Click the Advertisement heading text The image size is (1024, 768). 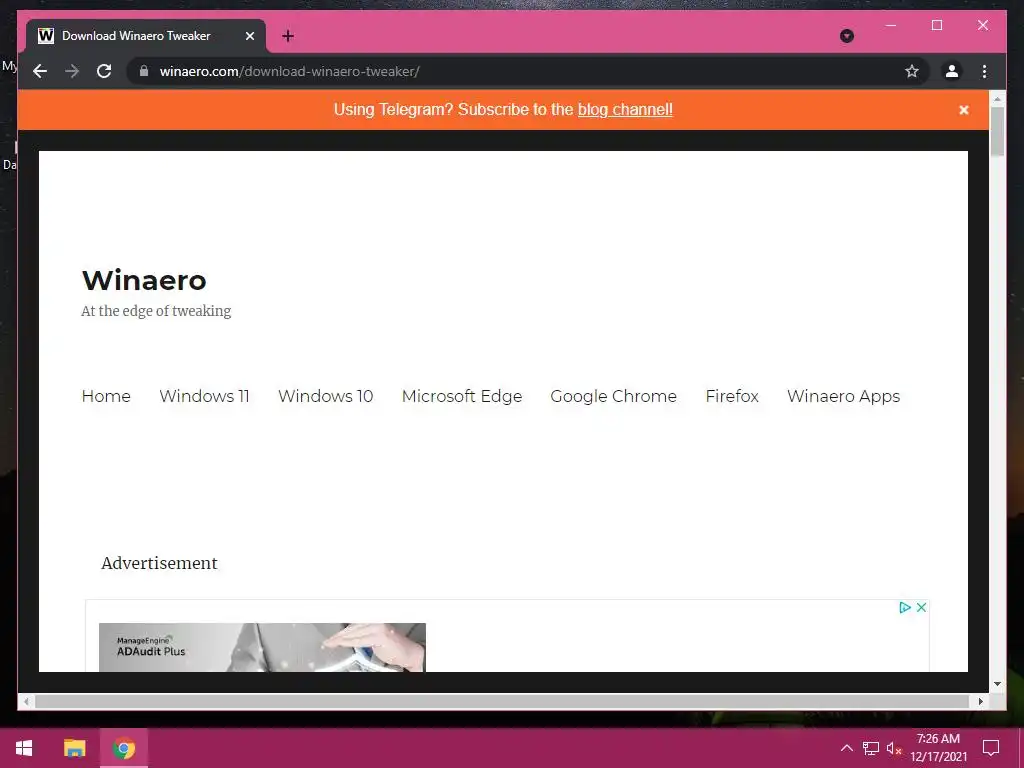tap(159, 563)
